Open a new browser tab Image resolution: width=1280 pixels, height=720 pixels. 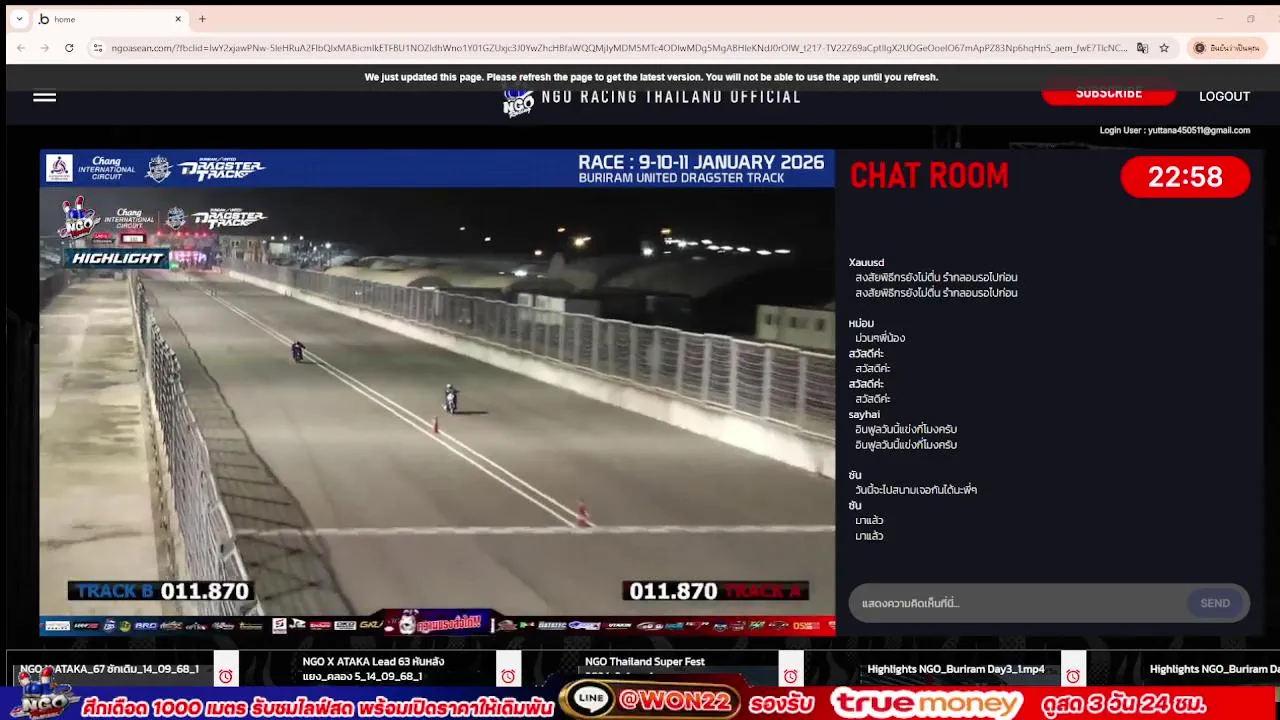202,19
